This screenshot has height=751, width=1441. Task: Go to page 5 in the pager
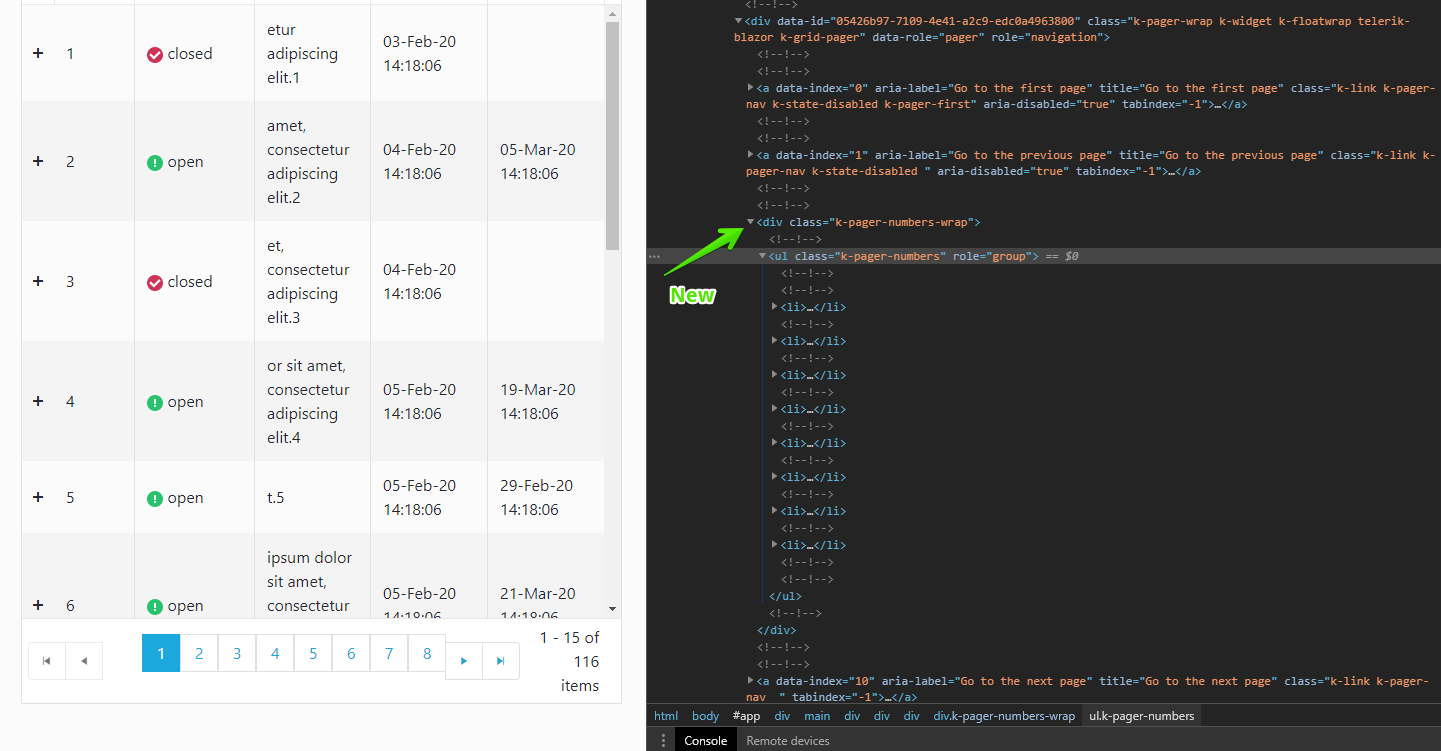pyautogui.click(x=313, y=653)
